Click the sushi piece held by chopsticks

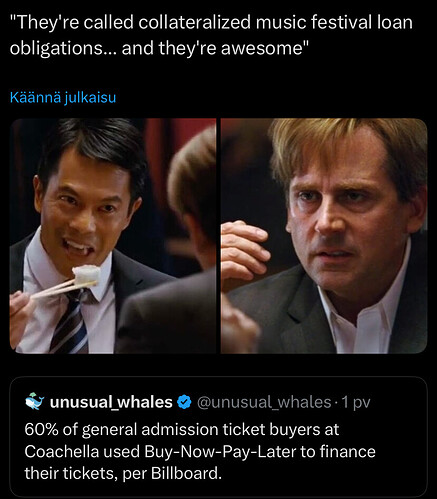tap(86, 275)
